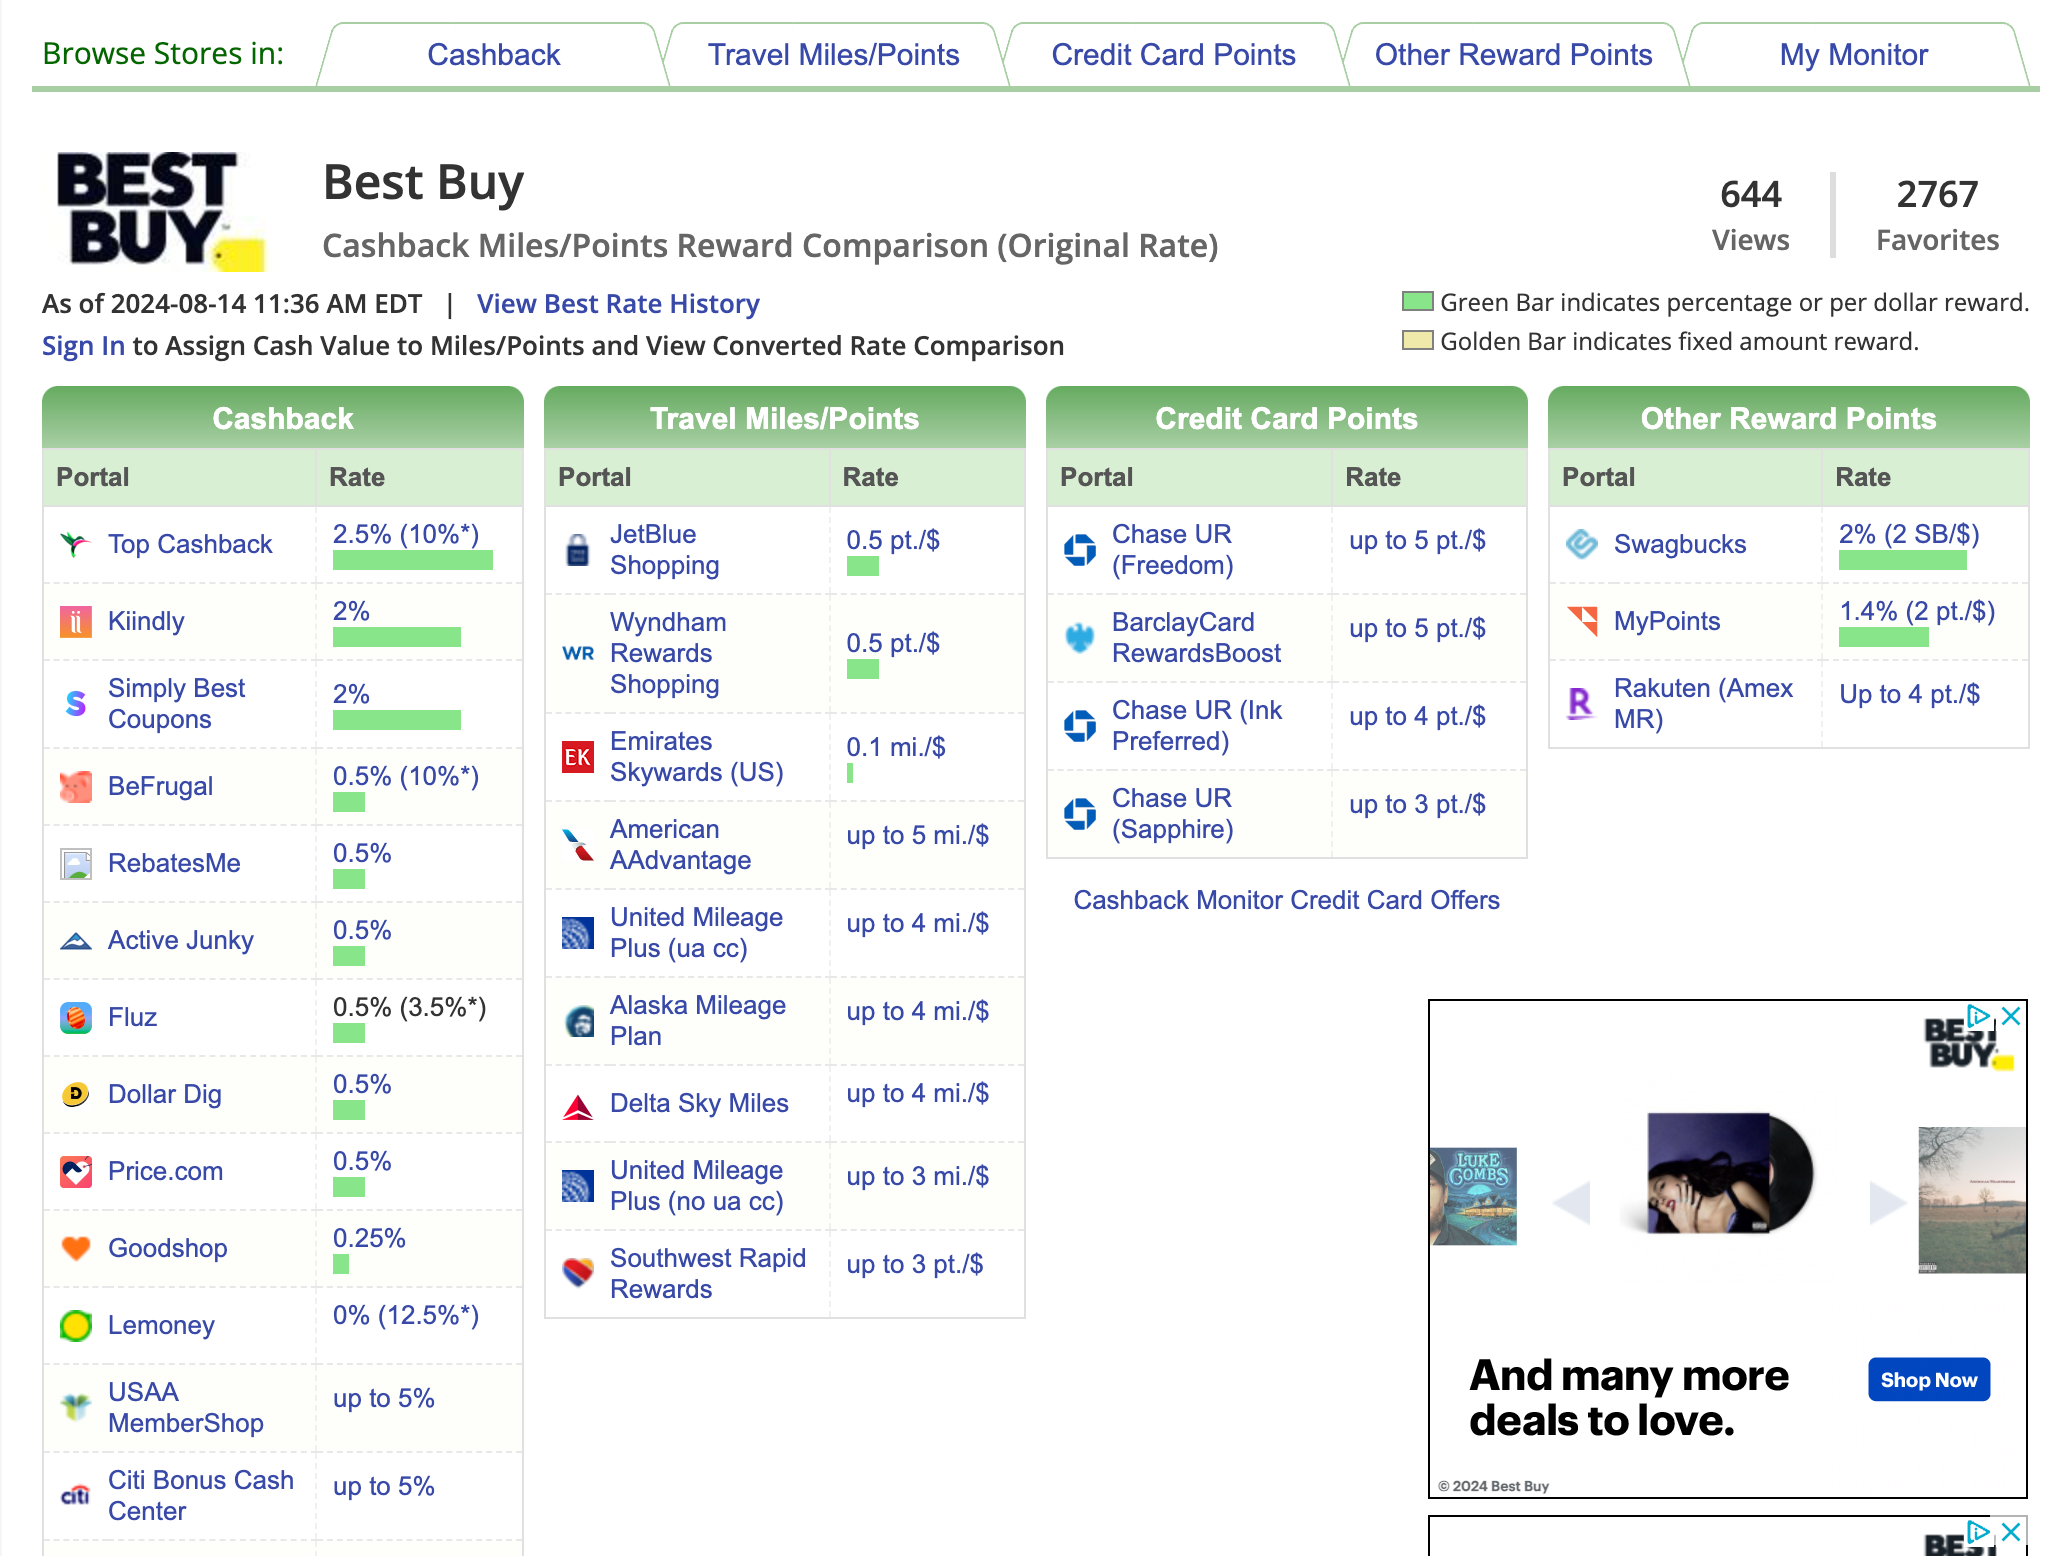Switch to the Travel Miles/Points tab
This screenshot has width=2070, height=1556.
(833, 55)
